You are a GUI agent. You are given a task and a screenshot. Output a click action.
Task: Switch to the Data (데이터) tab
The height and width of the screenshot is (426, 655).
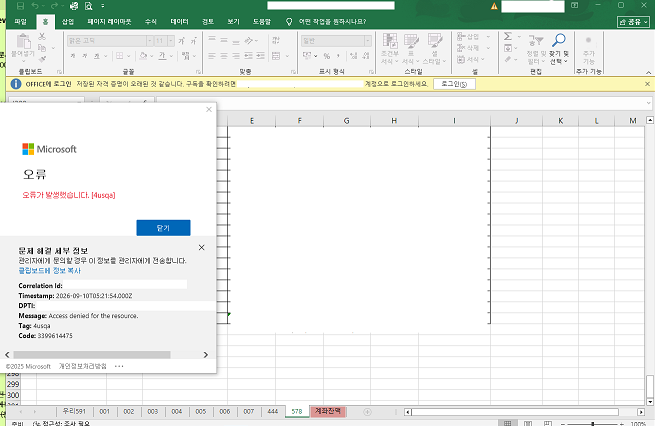pos(179,22)
